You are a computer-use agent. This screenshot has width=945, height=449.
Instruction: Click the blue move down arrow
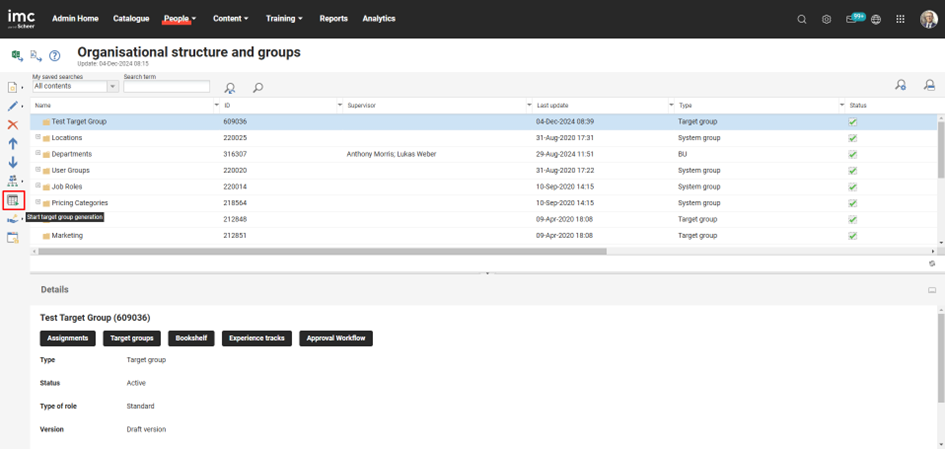[x=13, y=162]
